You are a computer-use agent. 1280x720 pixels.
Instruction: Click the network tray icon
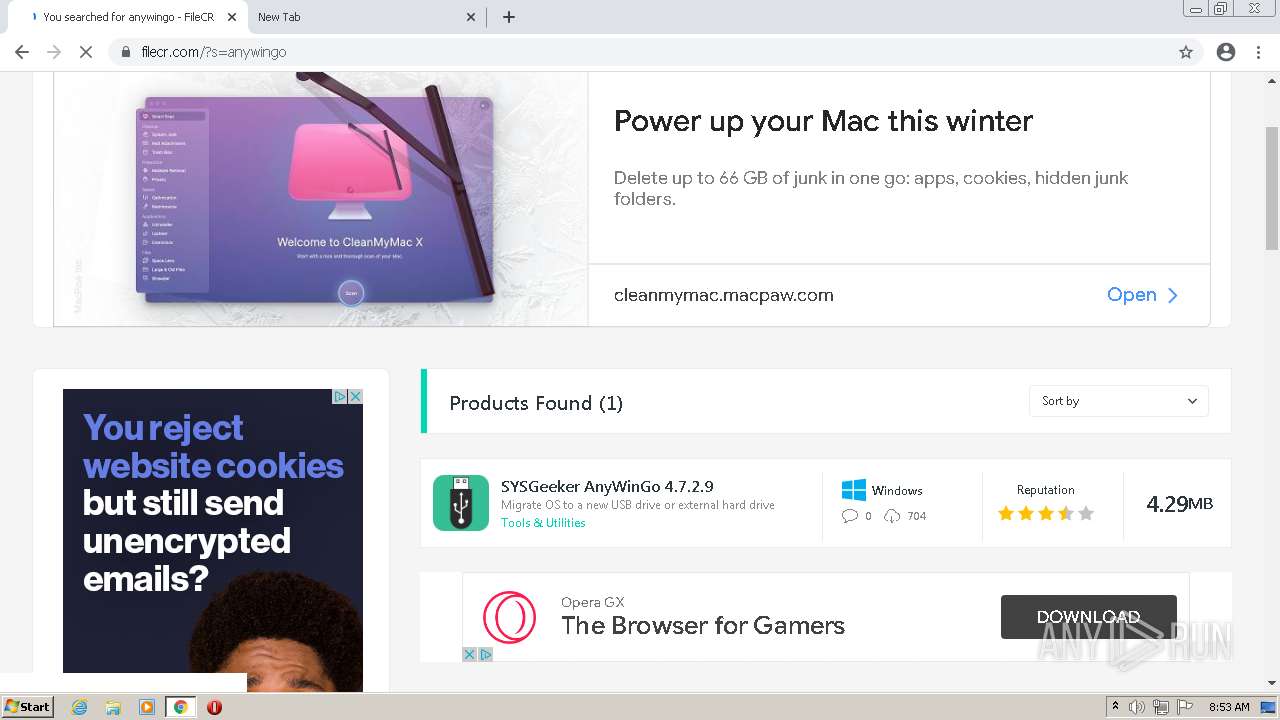[x=1161, y=707]
